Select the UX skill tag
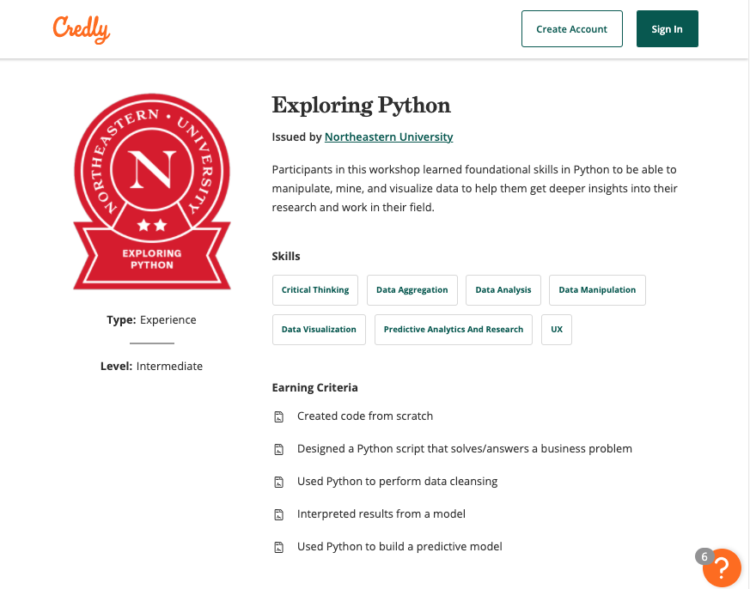Viewport: 750px width, 589px height. (556, 329)
